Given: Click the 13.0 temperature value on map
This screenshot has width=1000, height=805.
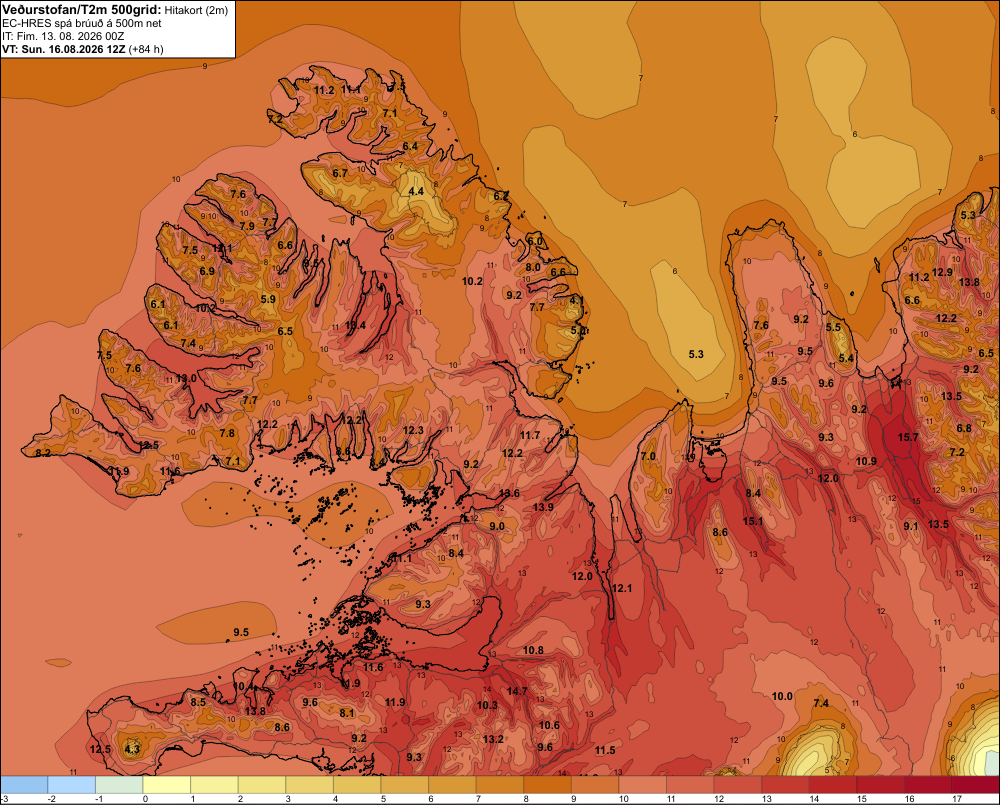Looking at the screenshot, I should tap(186, 378).
